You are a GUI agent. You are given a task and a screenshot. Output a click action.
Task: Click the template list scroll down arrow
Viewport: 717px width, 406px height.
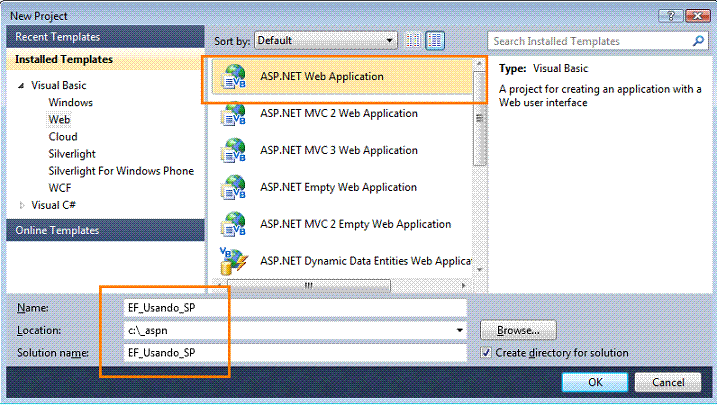pyautogui.click(x=479, y=270)
